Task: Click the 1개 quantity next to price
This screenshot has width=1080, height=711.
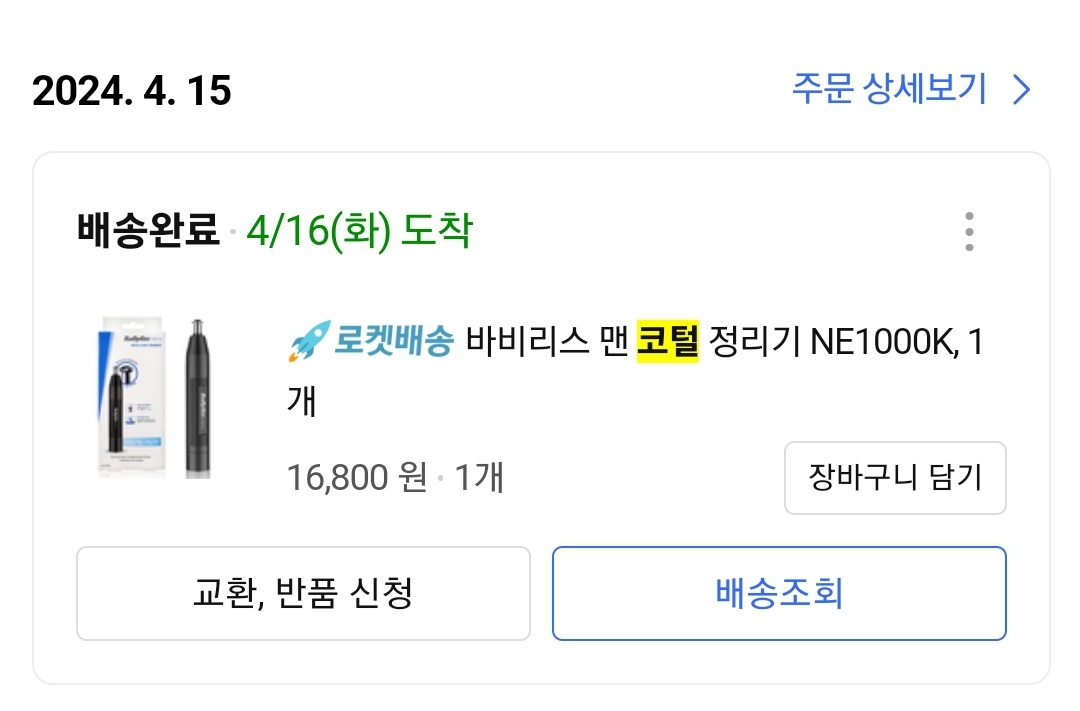Action: [x=479, y=477]
